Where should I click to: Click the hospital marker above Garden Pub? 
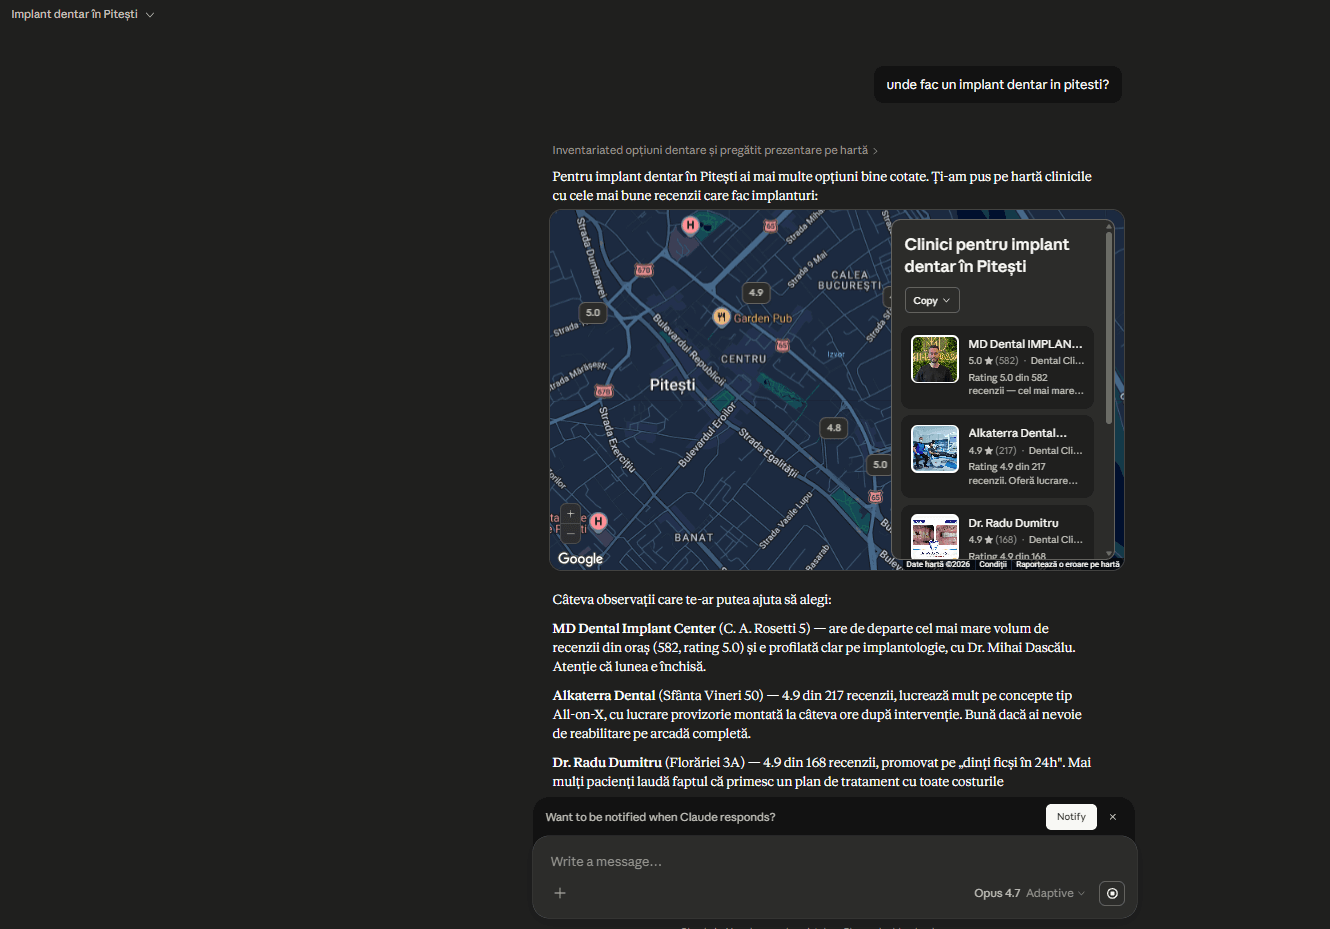pyautogui.click(x=690, y=225)
